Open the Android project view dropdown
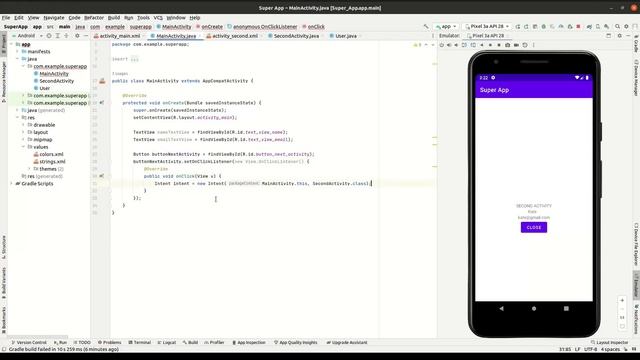 point(28,36)
